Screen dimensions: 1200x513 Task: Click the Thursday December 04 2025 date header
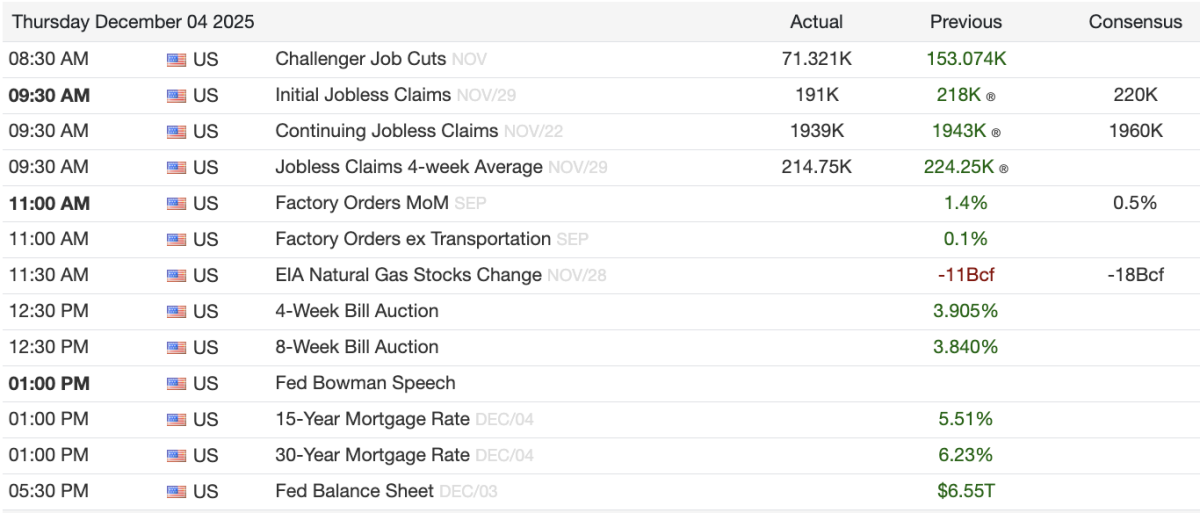(133, 22)
